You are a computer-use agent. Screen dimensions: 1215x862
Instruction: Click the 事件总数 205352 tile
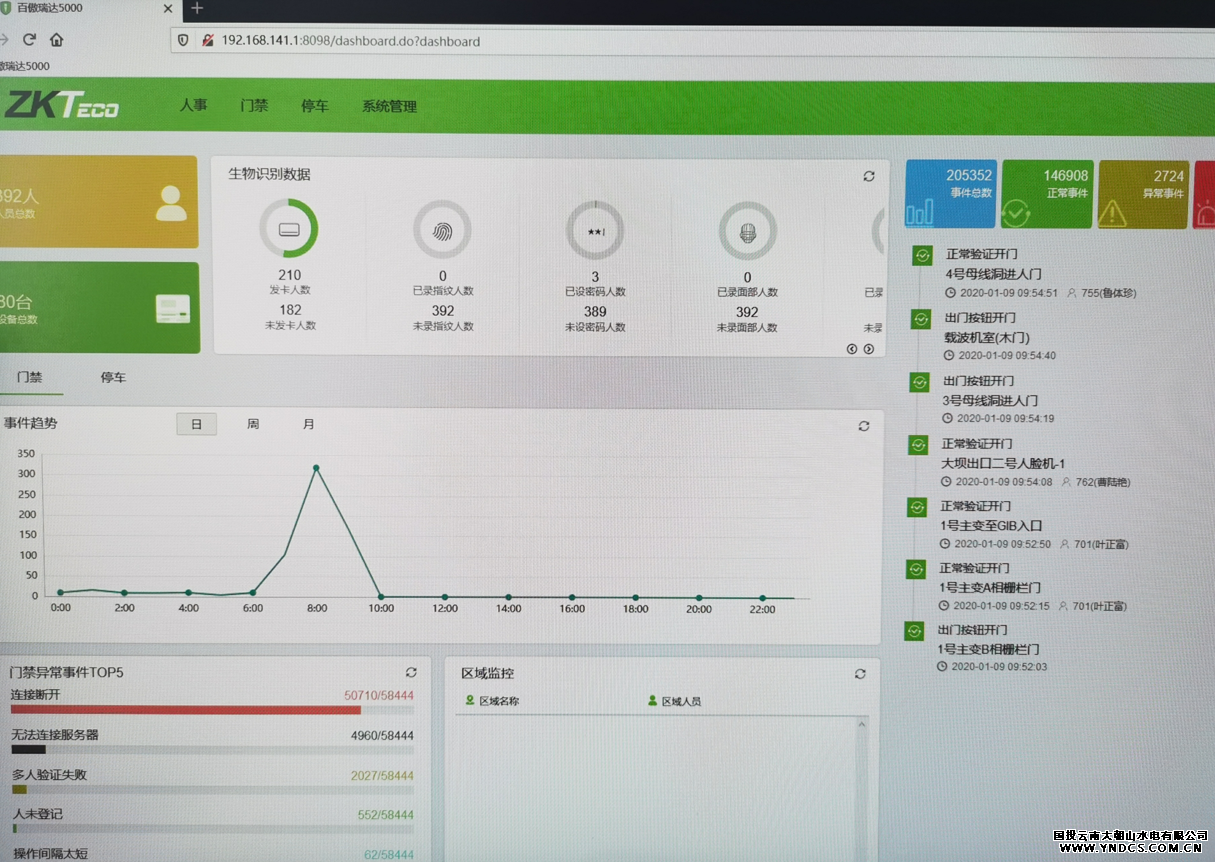tap(951, 194)
